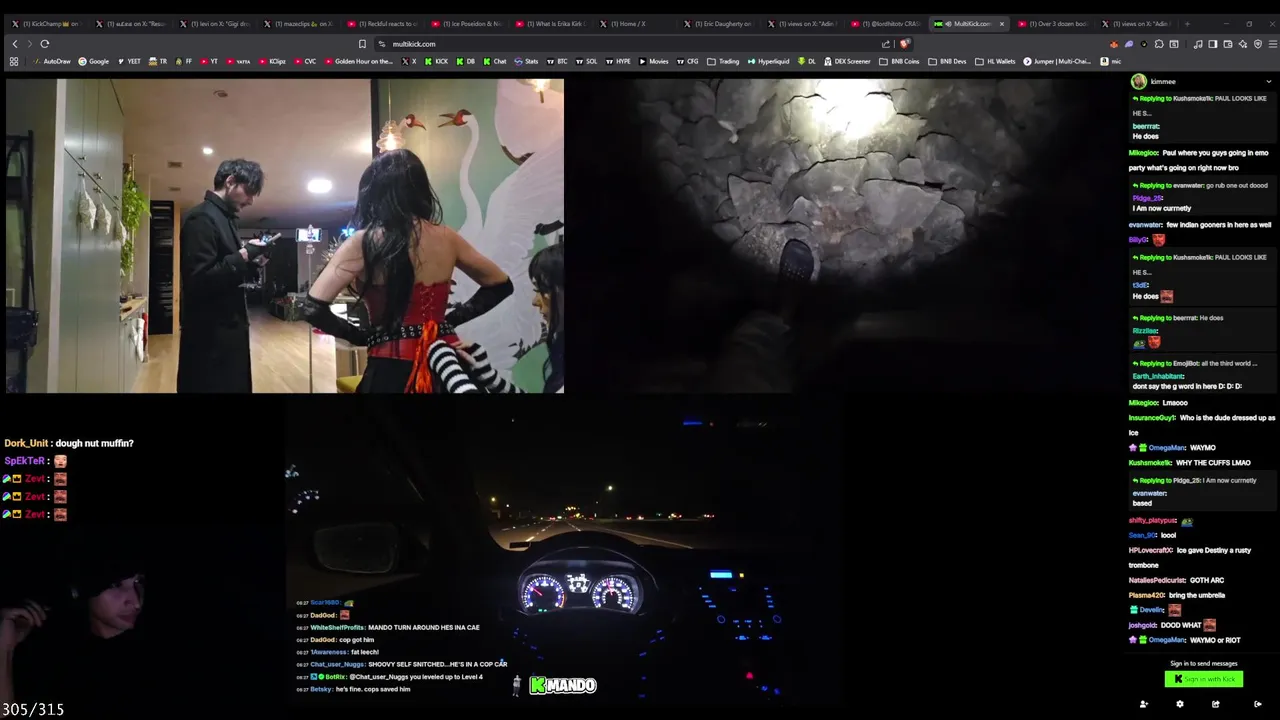Open the DEX Screener bookmark

click(846, 61)
